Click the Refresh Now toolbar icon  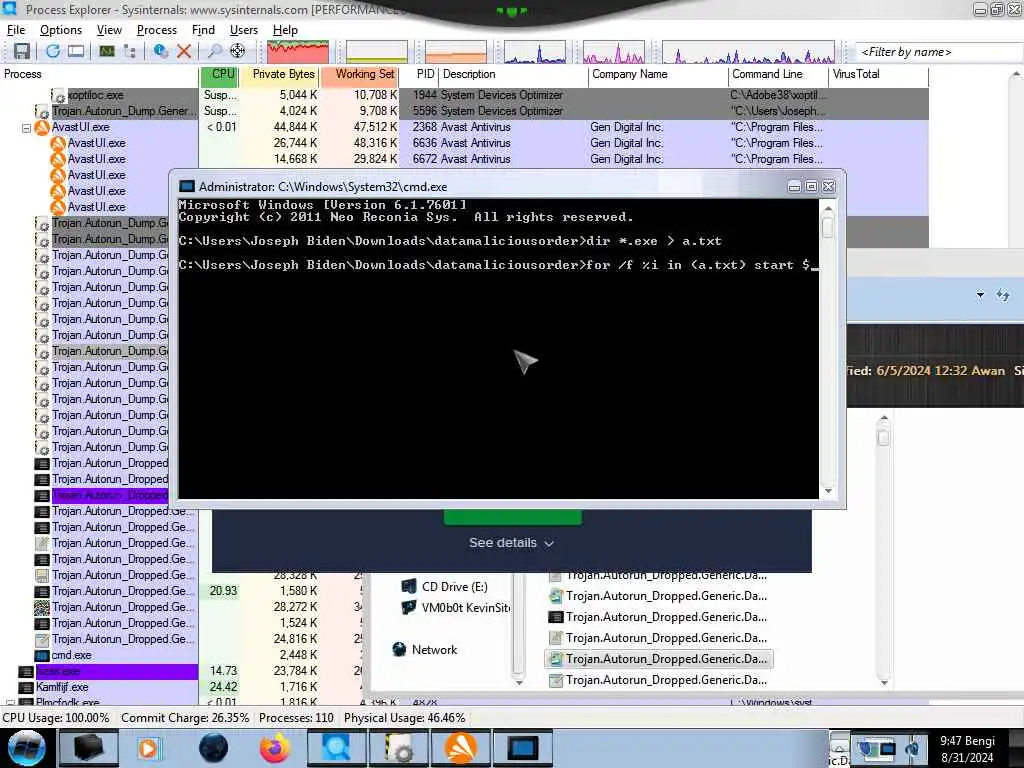(x=53, y=51)
